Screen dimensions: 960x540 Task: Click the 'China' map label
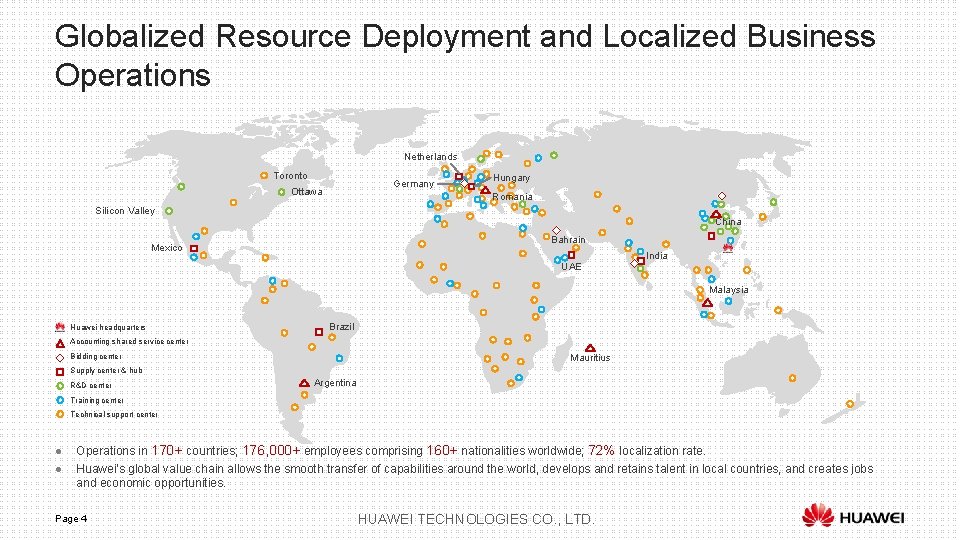729,222
